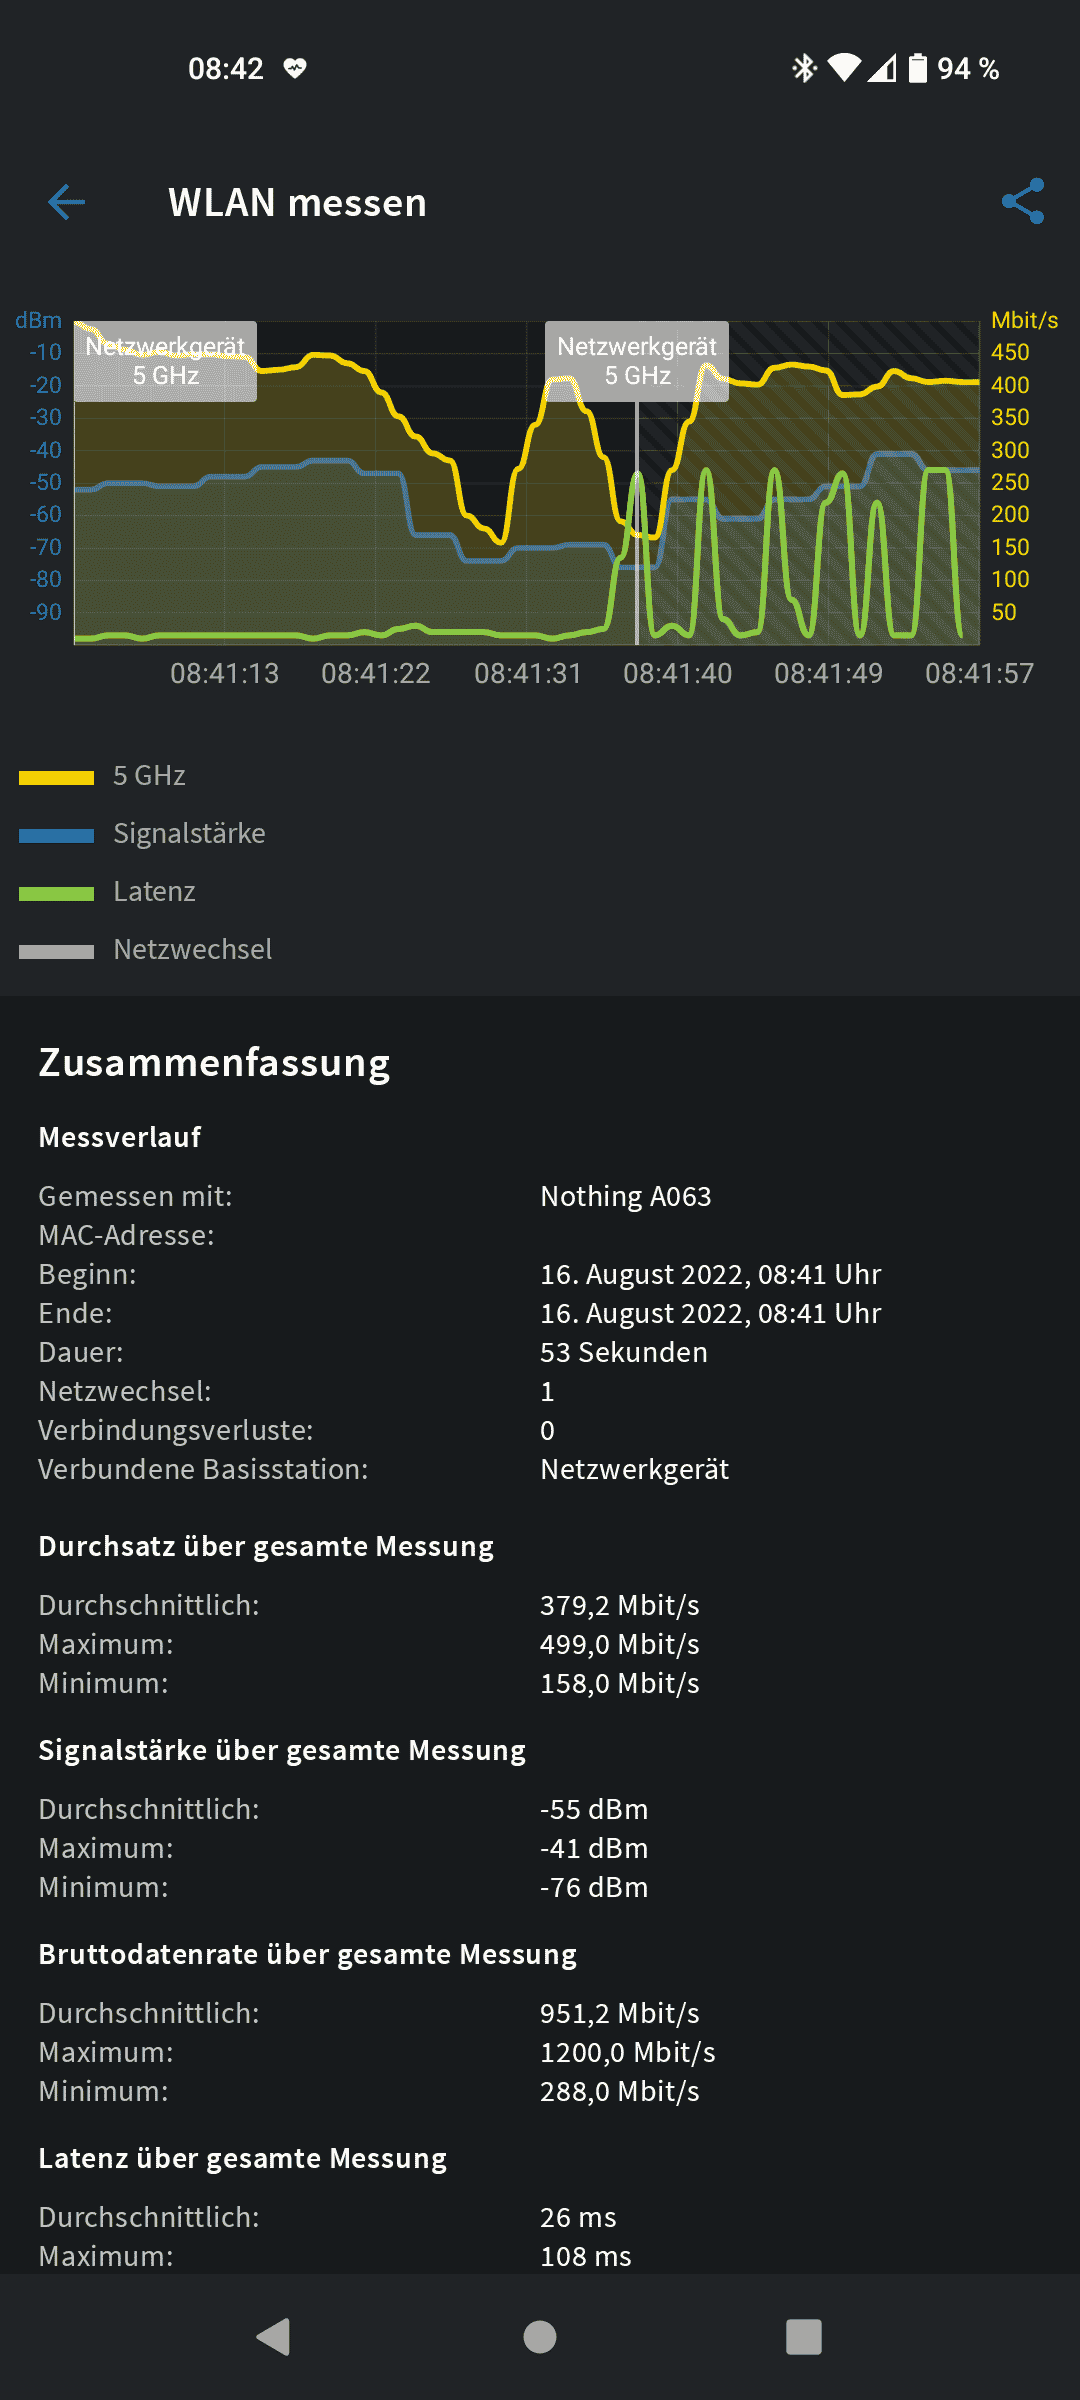
Task: Select the yellow 5 GHz legend swatch
Action: click(x=56, y=777)
